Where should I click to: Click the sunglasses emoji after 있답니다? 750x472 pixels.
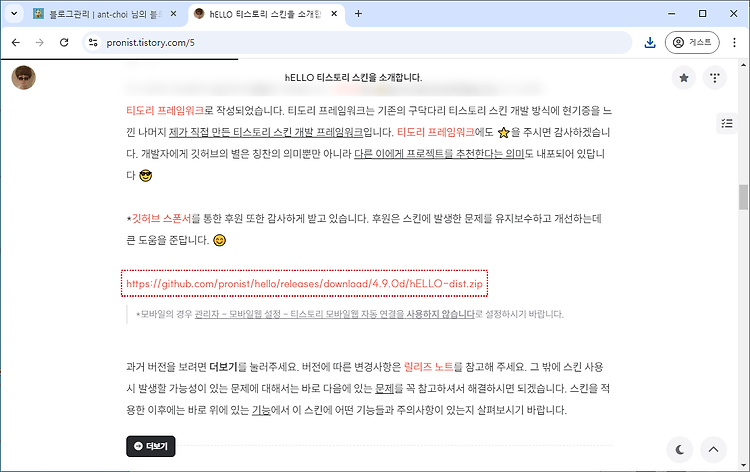coord(145,176)
